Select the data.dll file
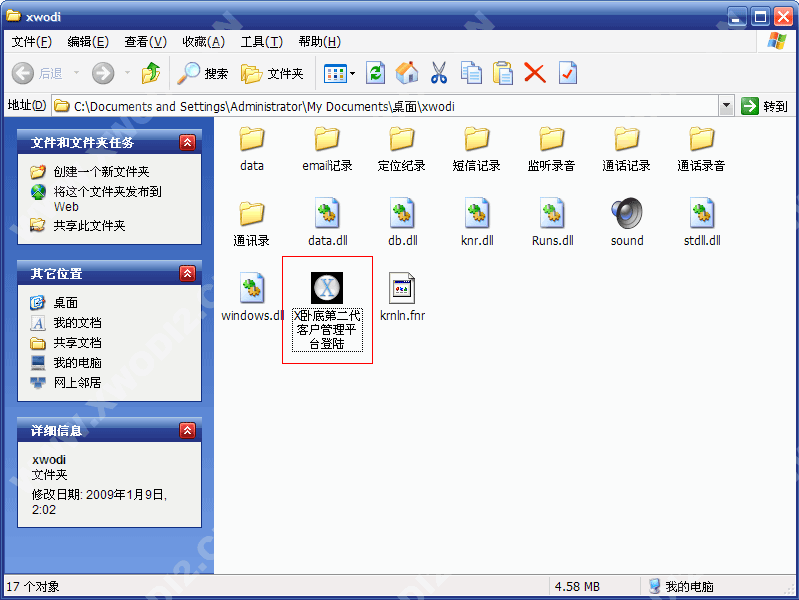This screenshot has width=799, height=600. pos(327,213)
